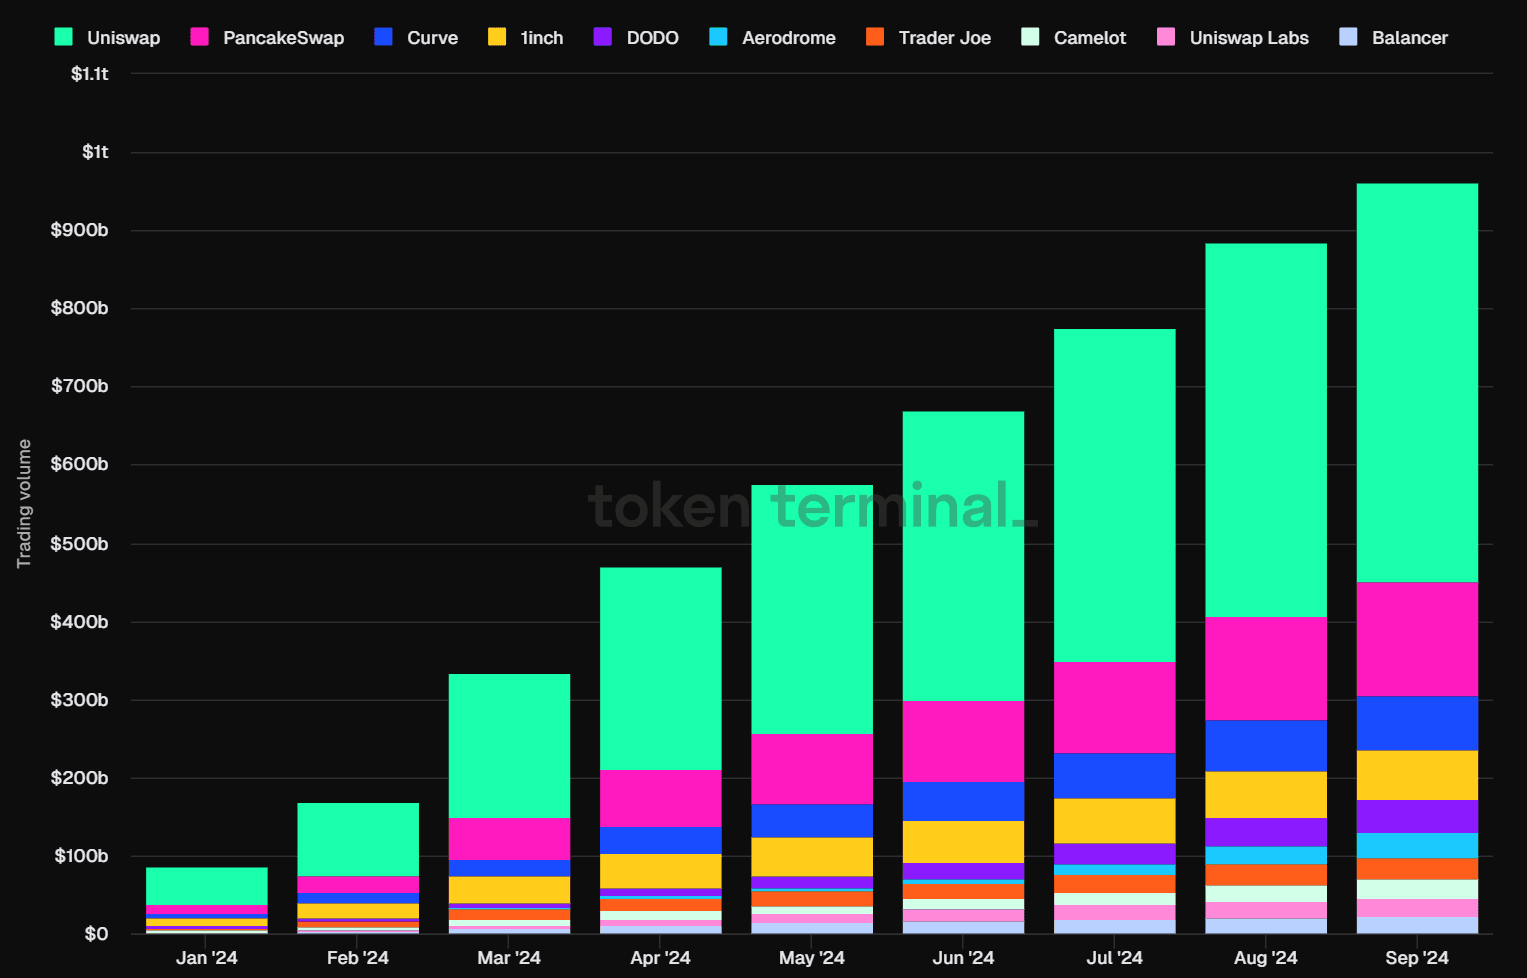Viewport: 1527px width, 978px height.
Task: Select the Aerodrome segment of Sep '24 bar
Action: 1417,845
